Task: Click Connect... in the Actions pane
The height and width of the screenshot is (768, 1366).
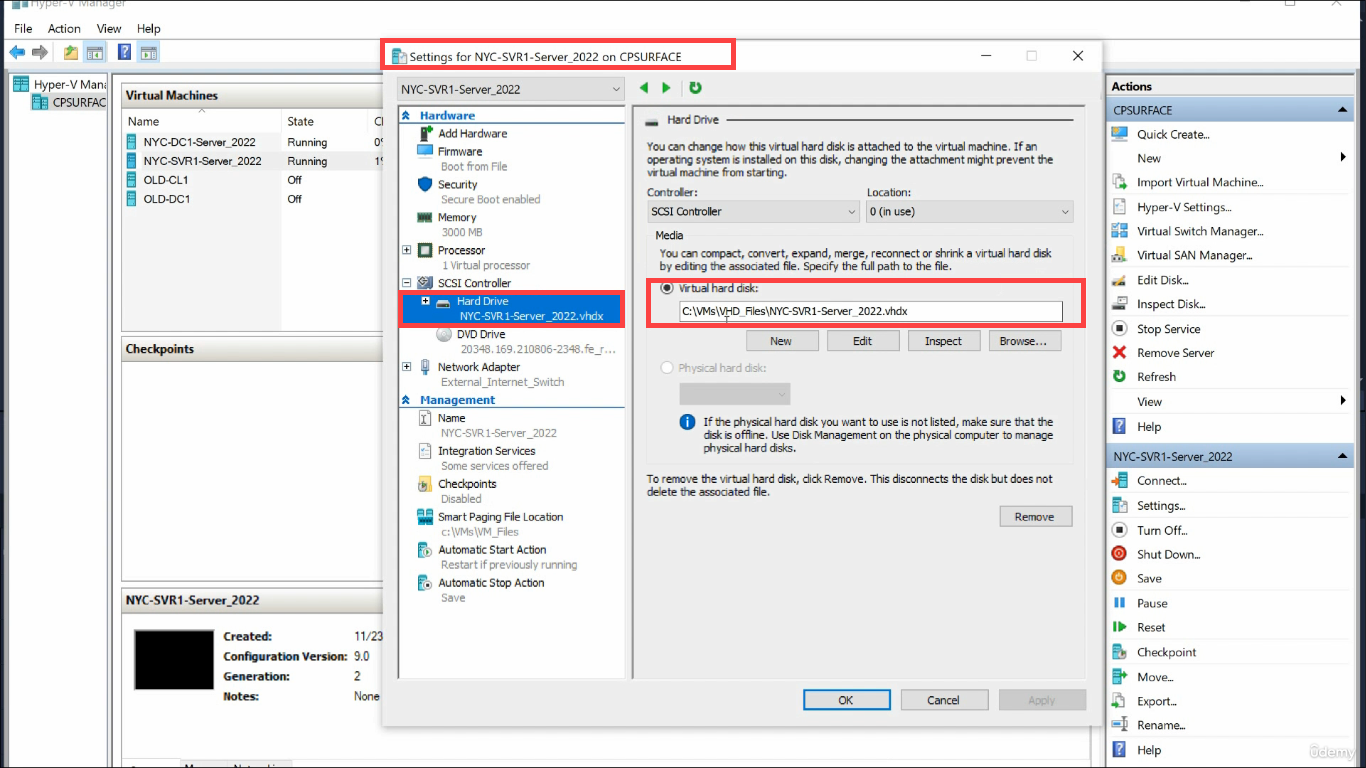Action: click(1161, 481)
